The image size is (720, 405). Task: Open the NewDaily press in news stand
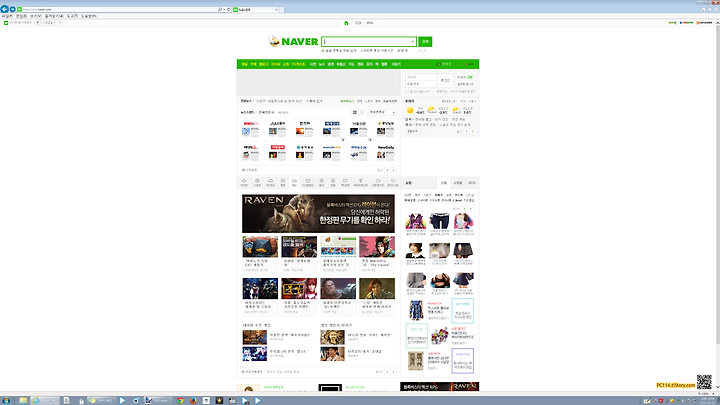[x=386, y=152]
